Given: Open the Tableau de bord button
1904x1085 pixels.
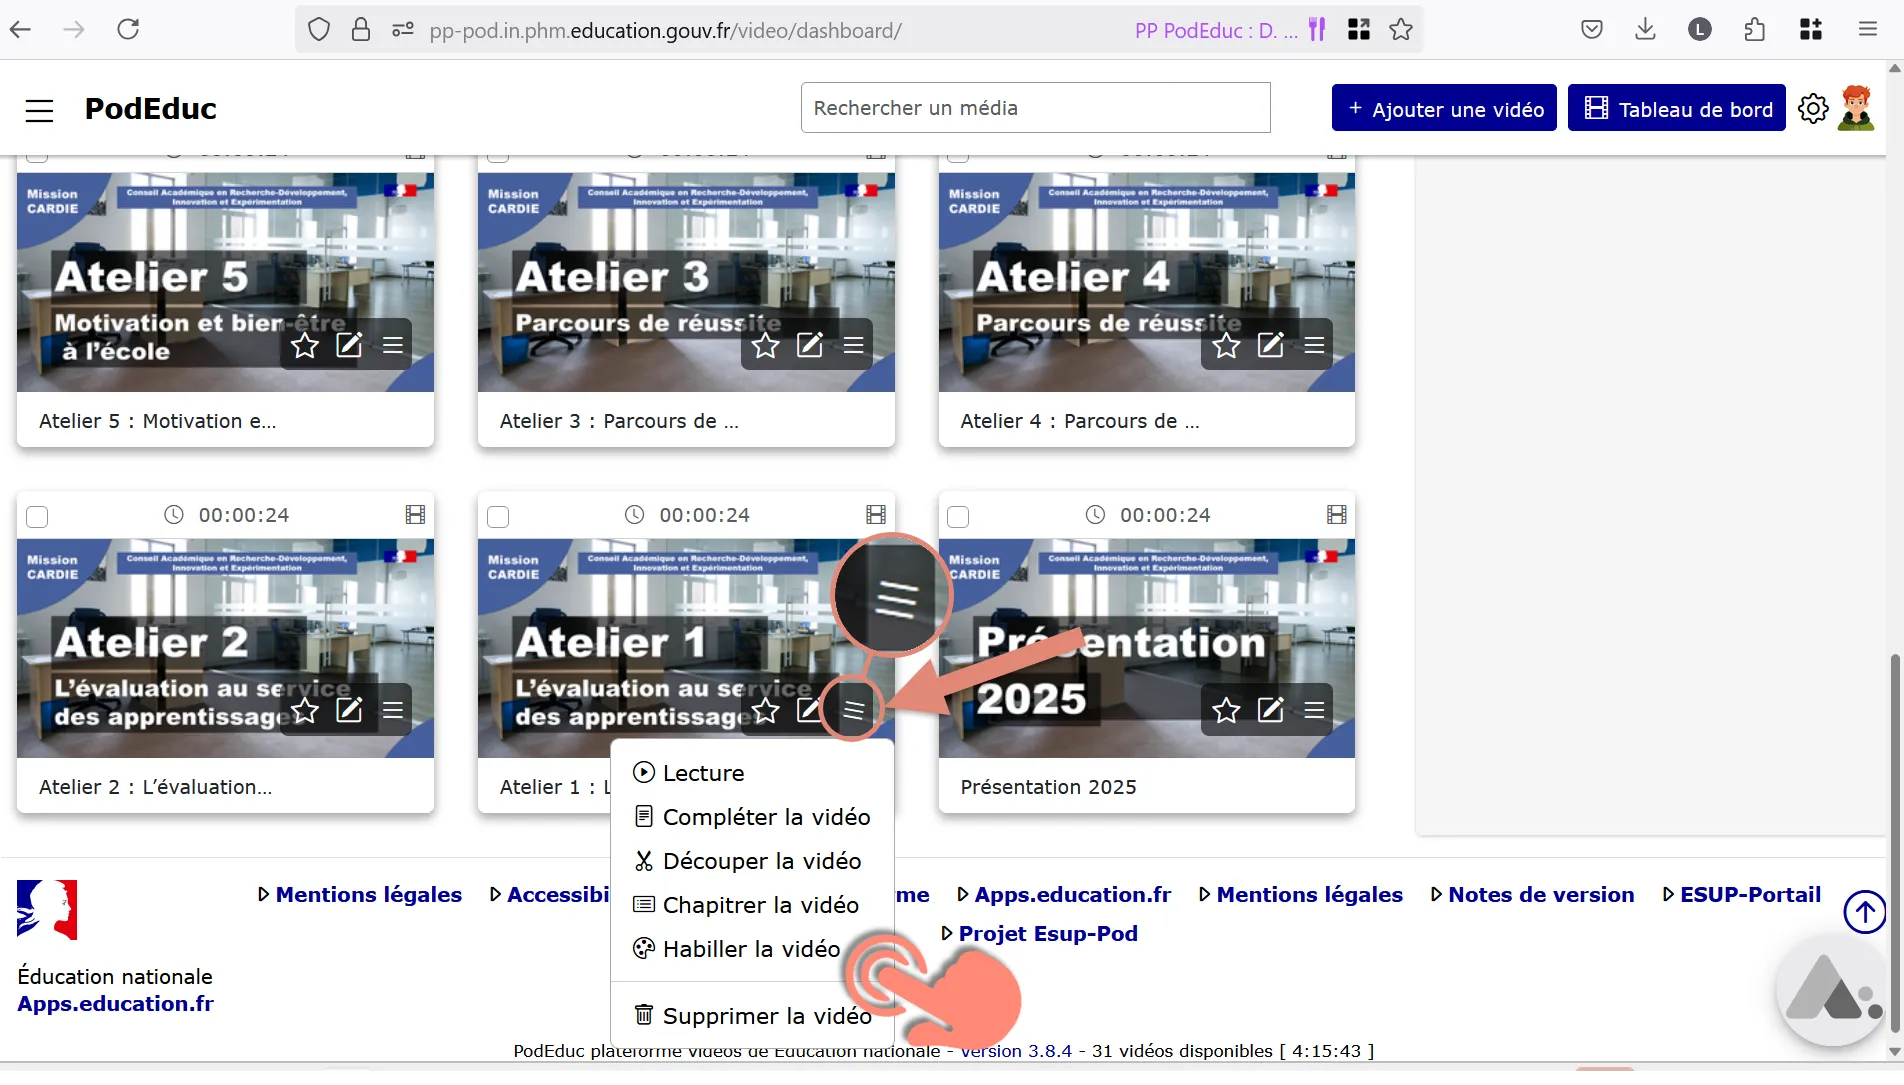Looking at the screenshot, I should [x=1677, y=108].
